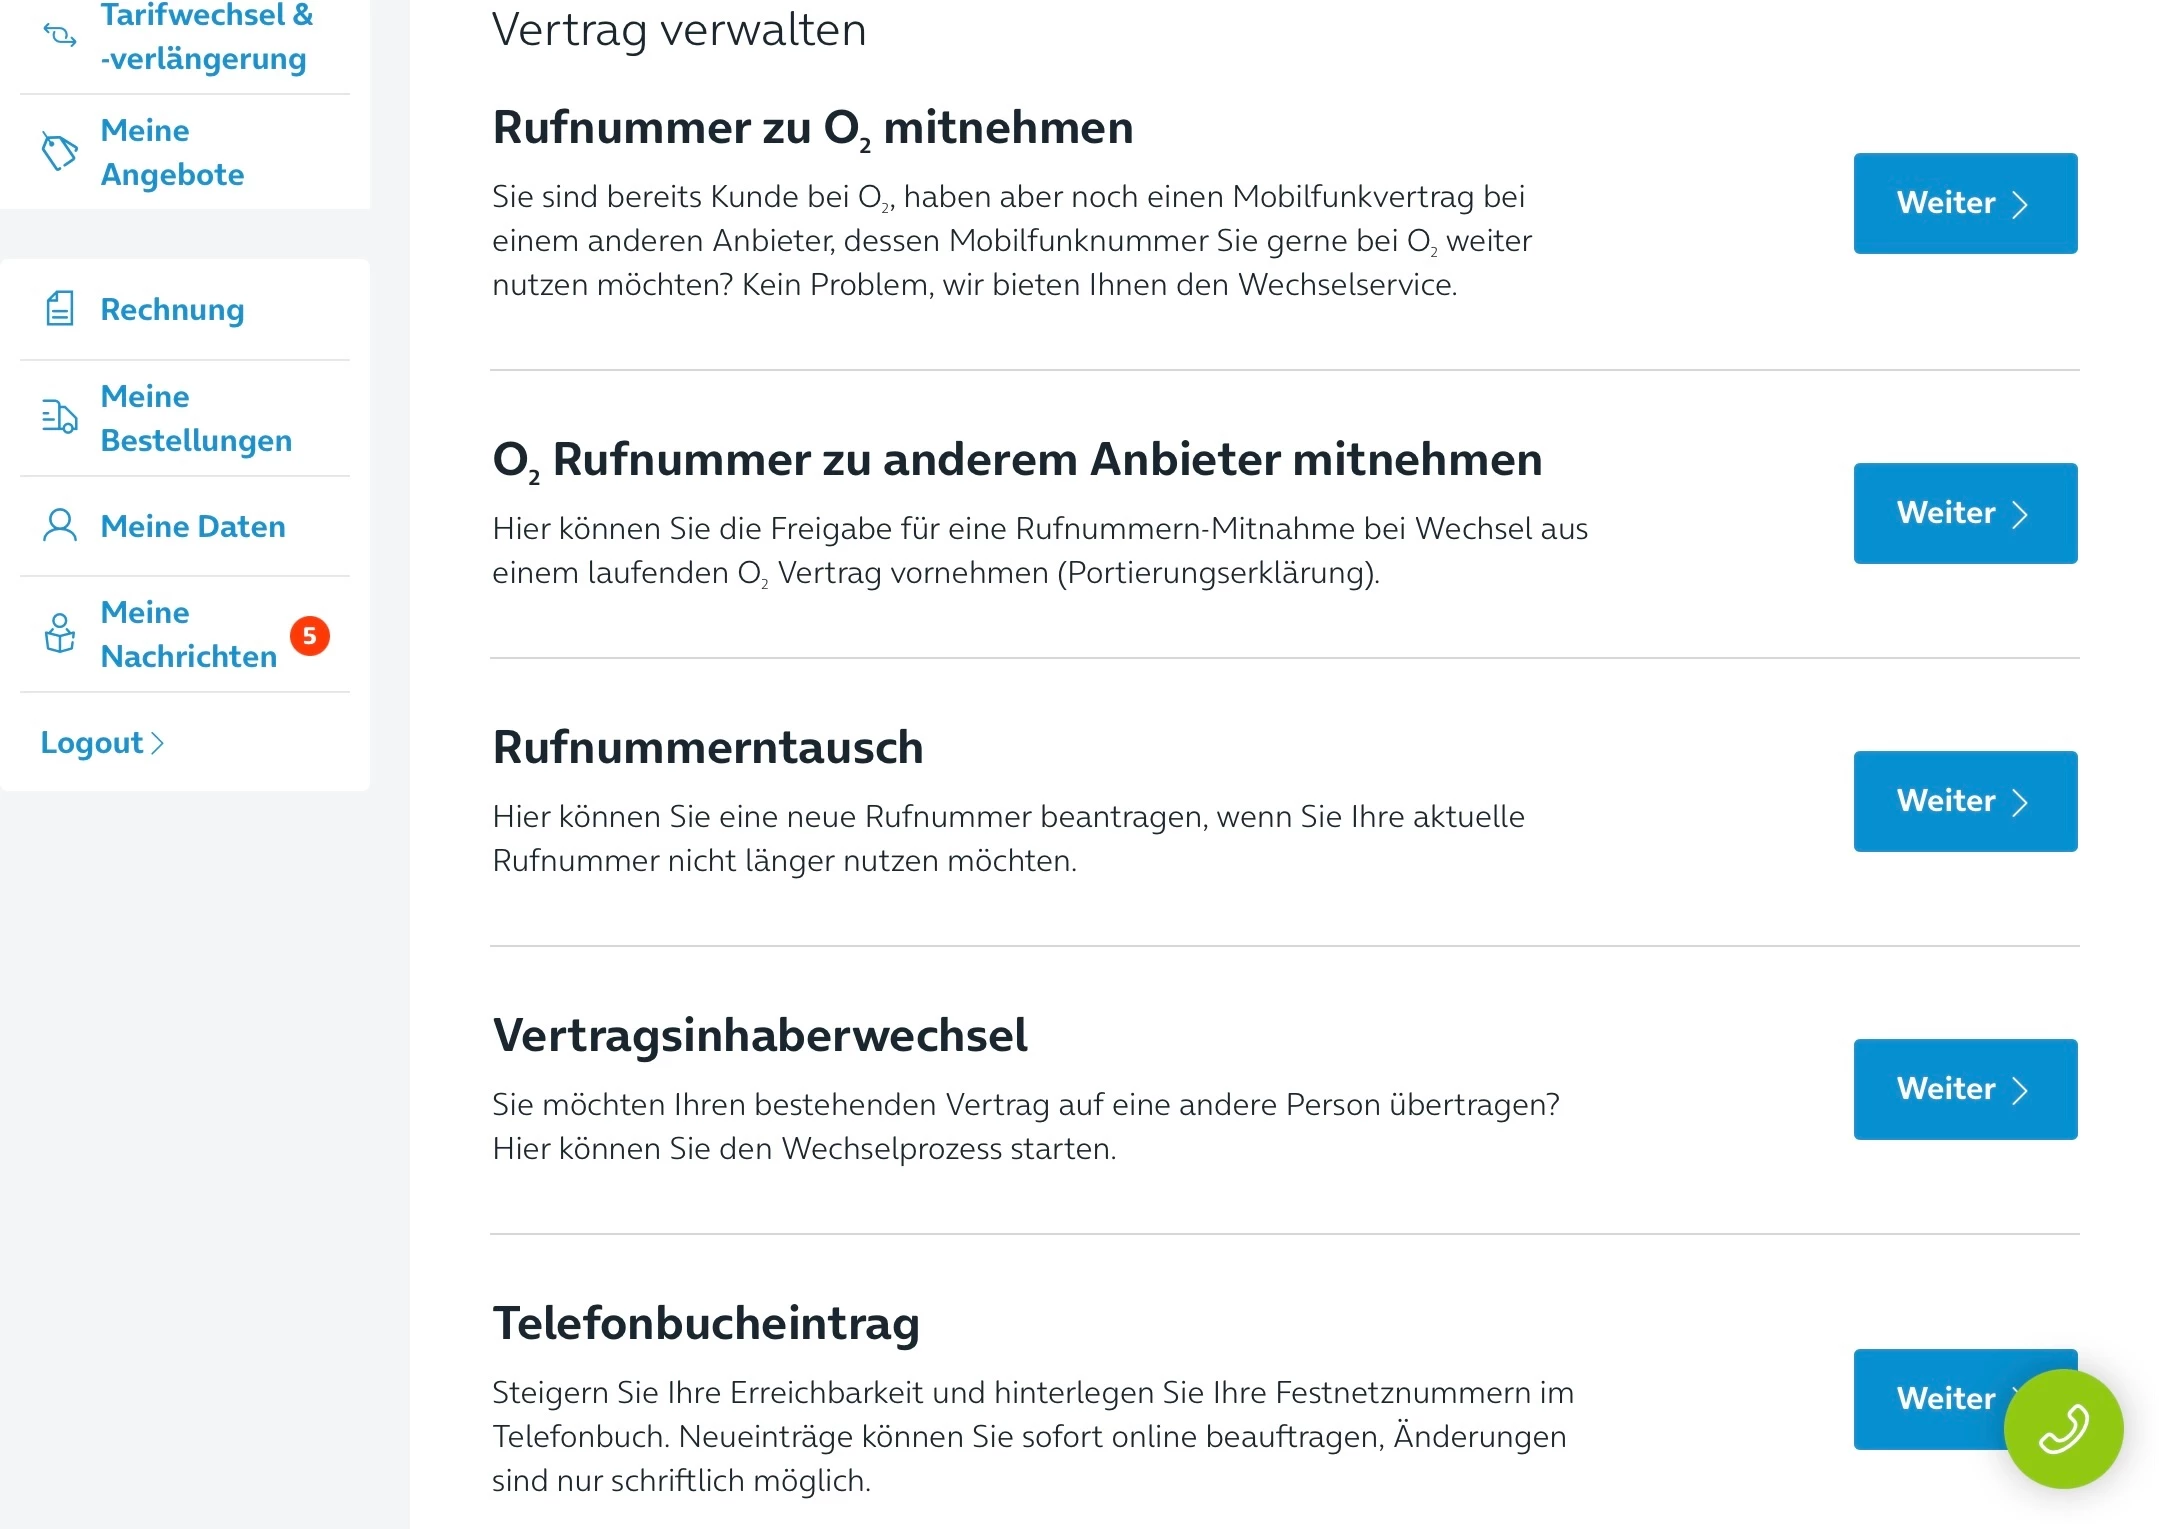Open Rechnung in the sidebar
Screen dimensions: 2159x1529
point(172,310)
